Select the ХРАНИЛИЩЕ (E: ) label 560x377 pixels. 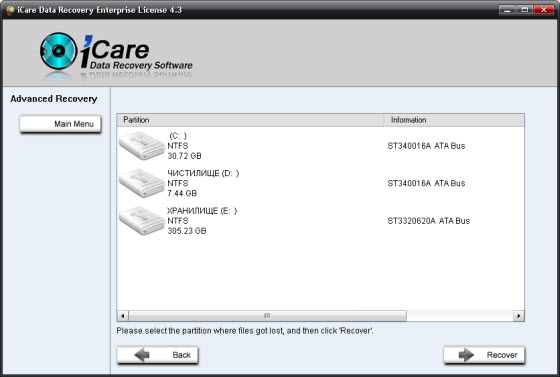(202, 211)
